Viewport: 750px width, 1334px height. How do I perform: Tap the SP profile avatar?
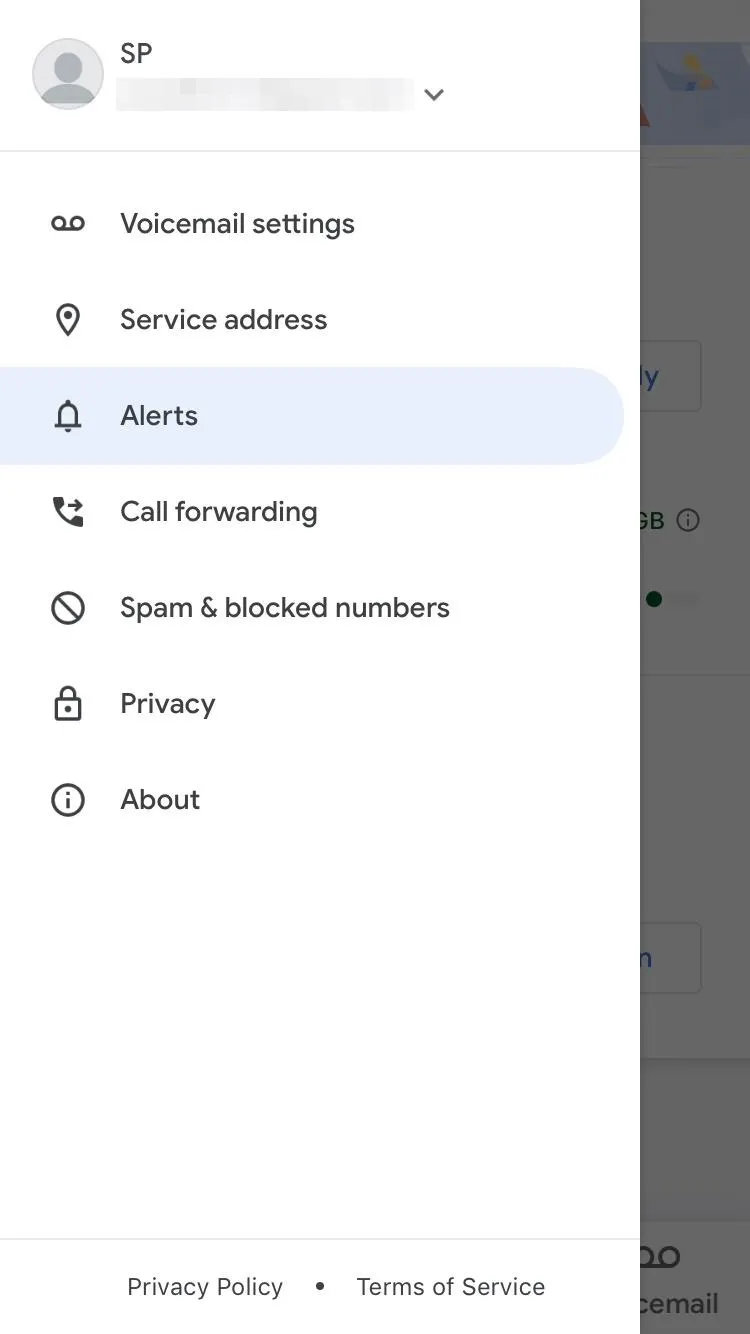click(68, 74)
